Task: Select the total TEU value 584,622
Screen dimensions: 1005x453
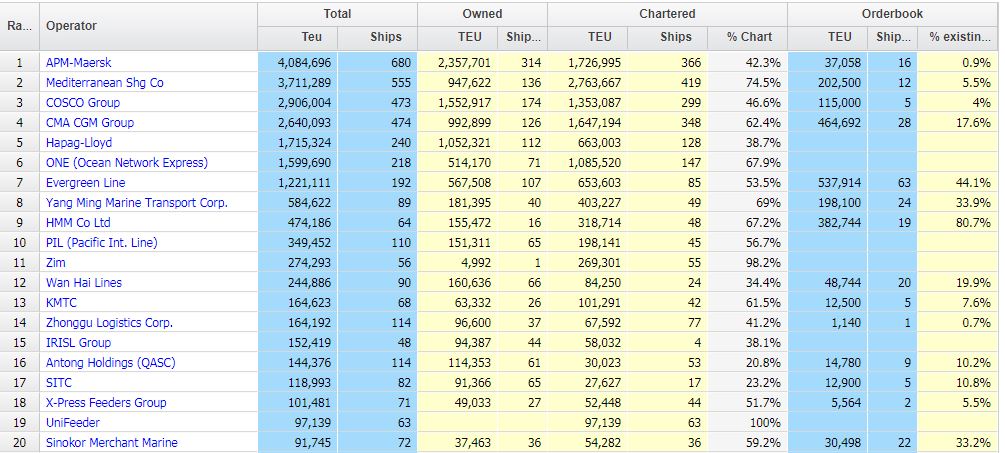Action: [x=310, y=202]
